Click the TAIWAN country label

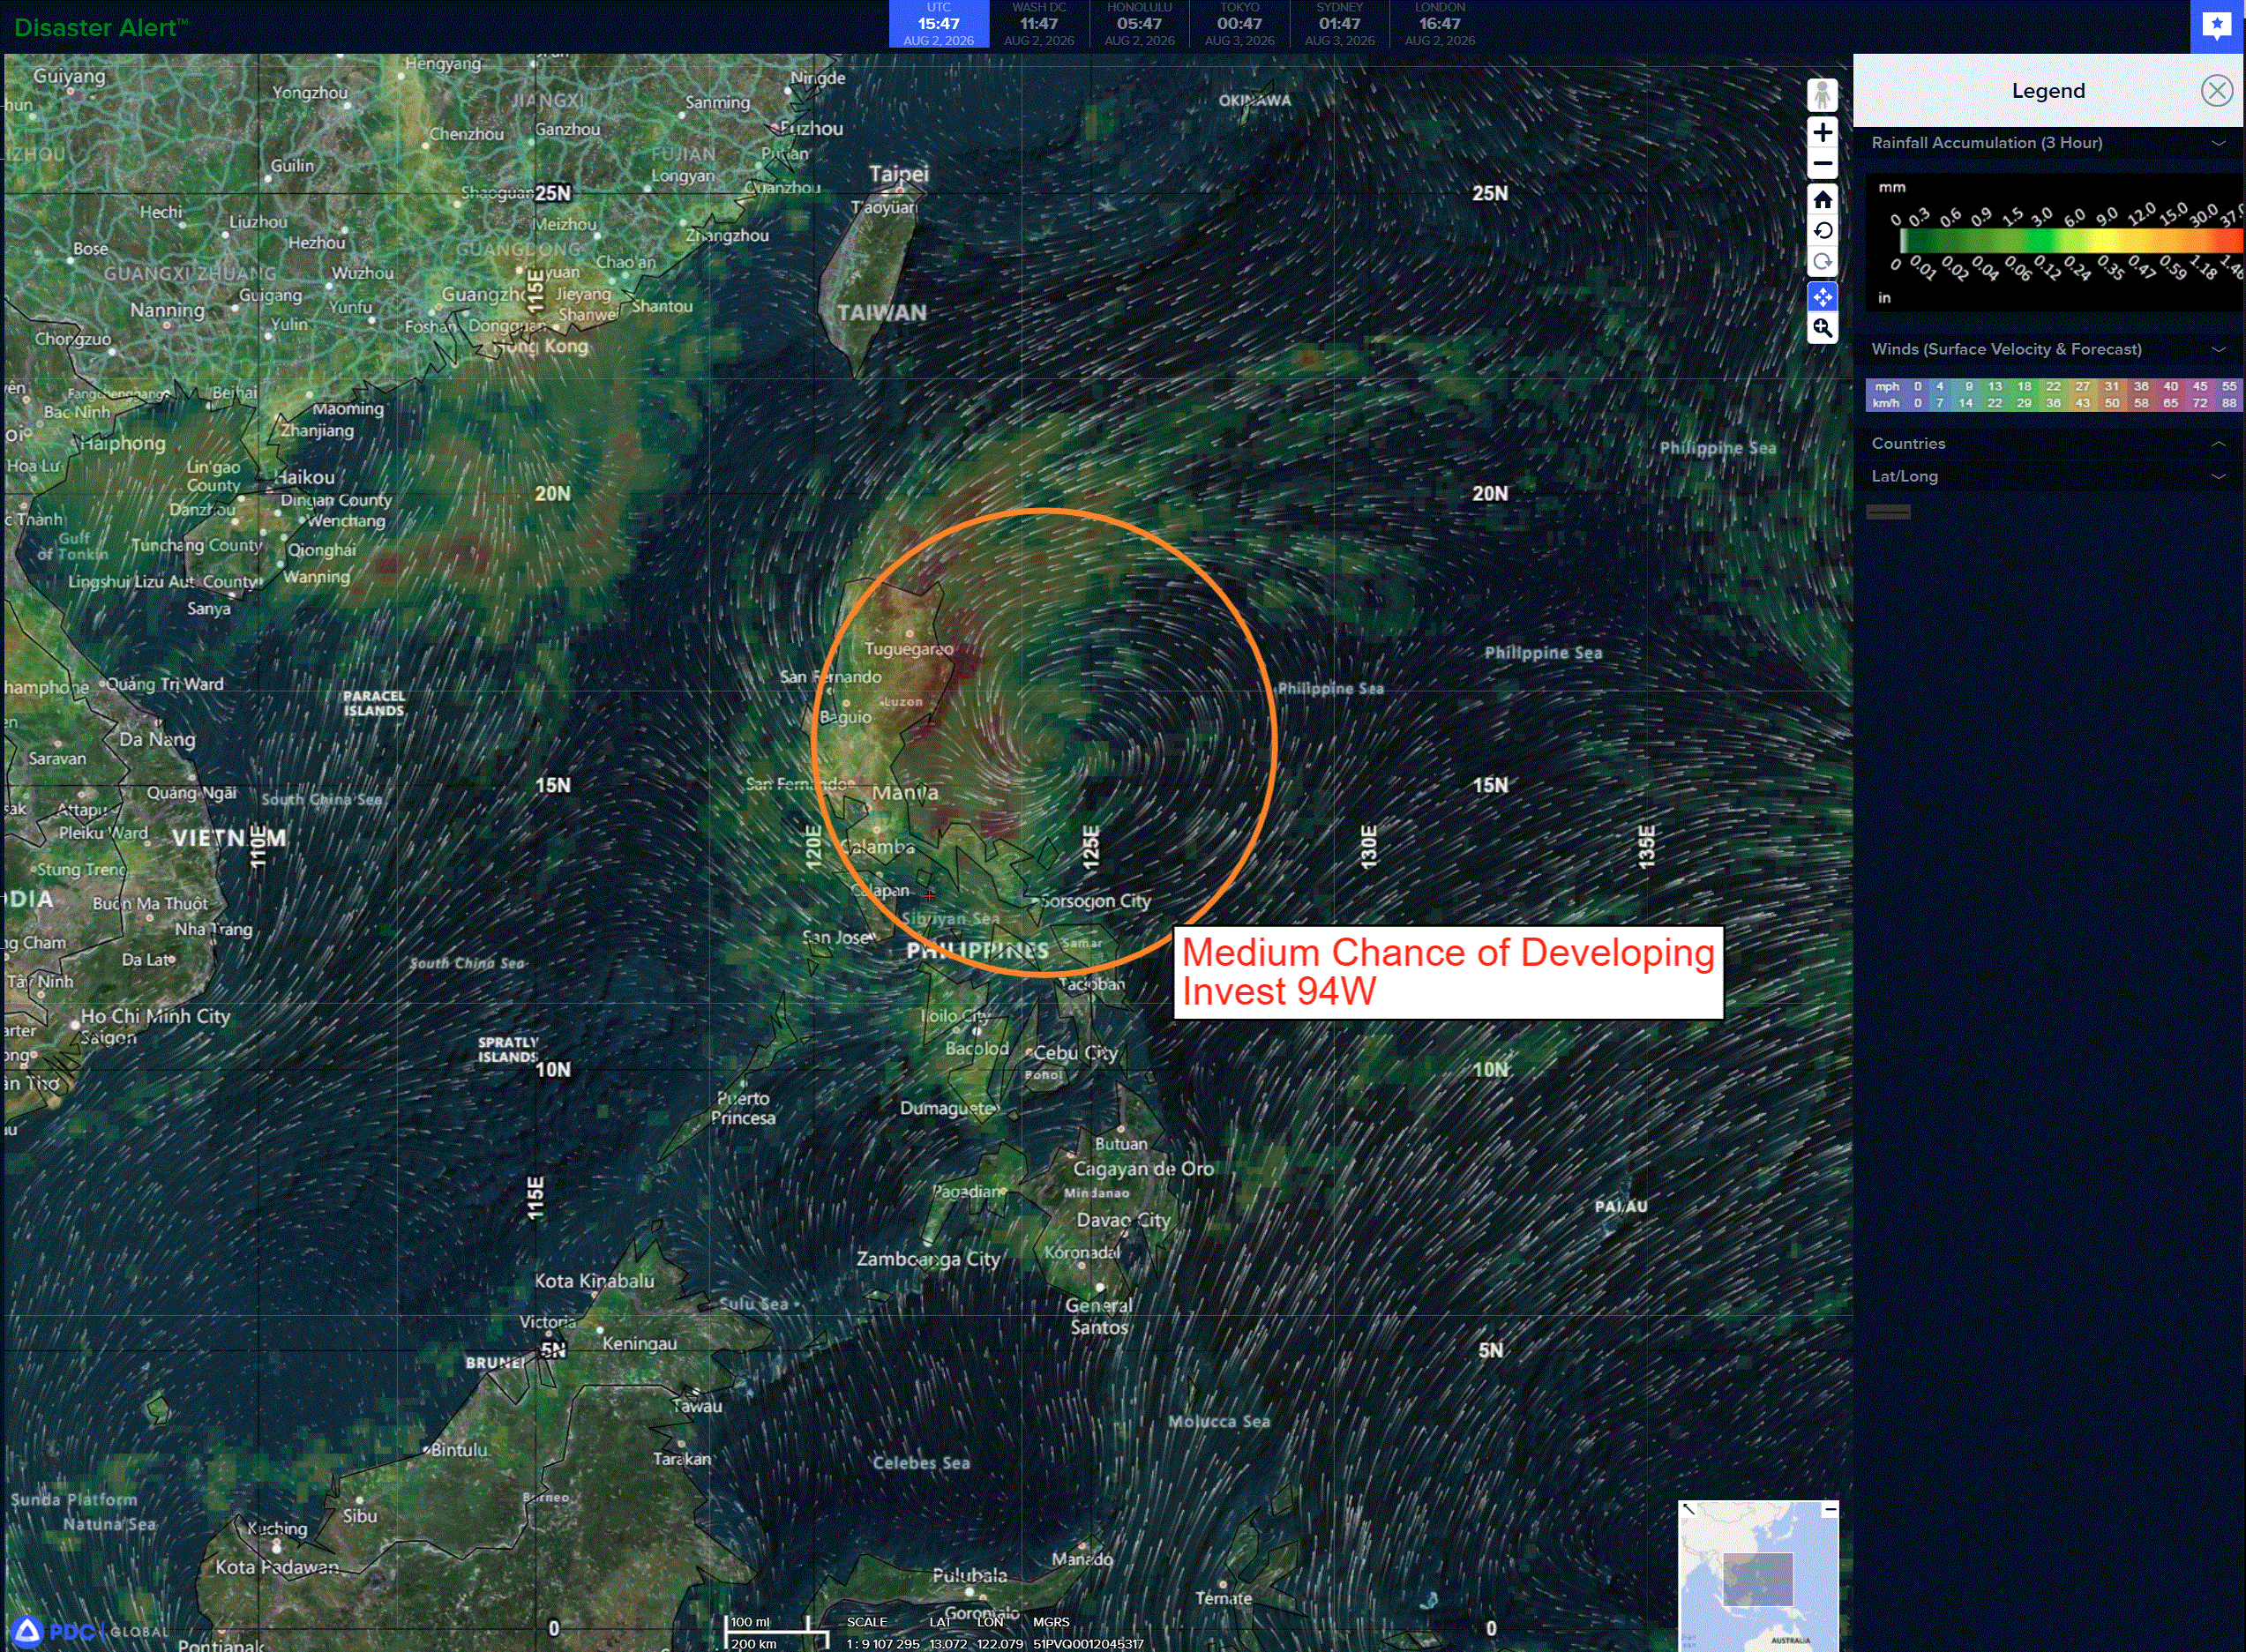[x=882, y=313]
